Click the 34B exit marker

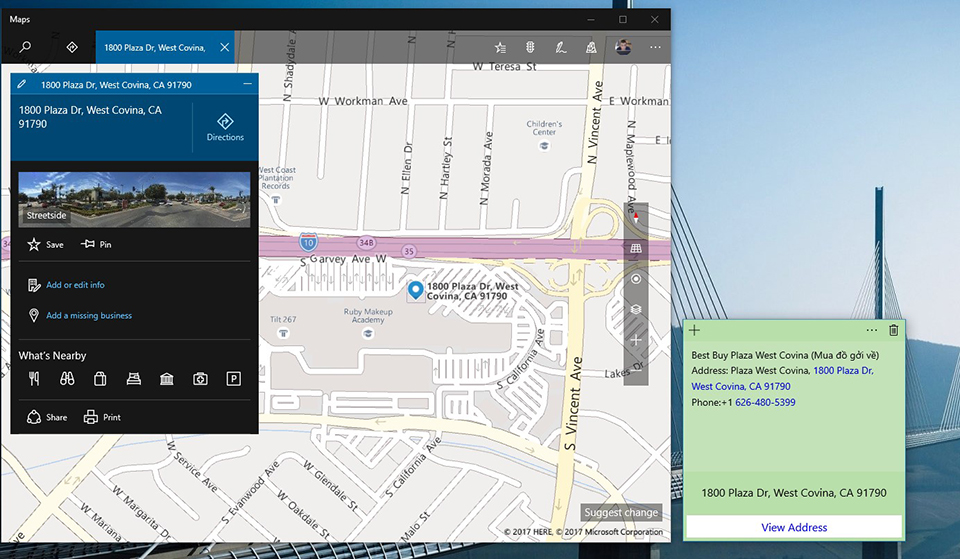[366, 242]
